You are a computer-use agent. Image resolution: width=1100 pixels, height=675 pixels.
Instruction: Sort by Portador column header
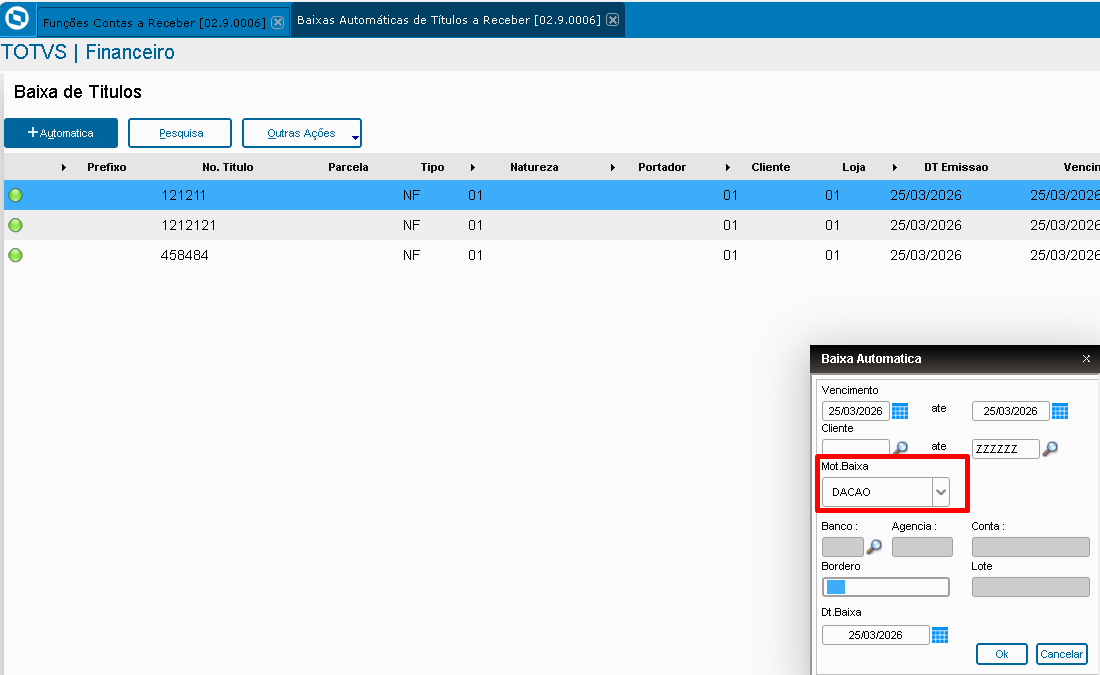point(662,167)
